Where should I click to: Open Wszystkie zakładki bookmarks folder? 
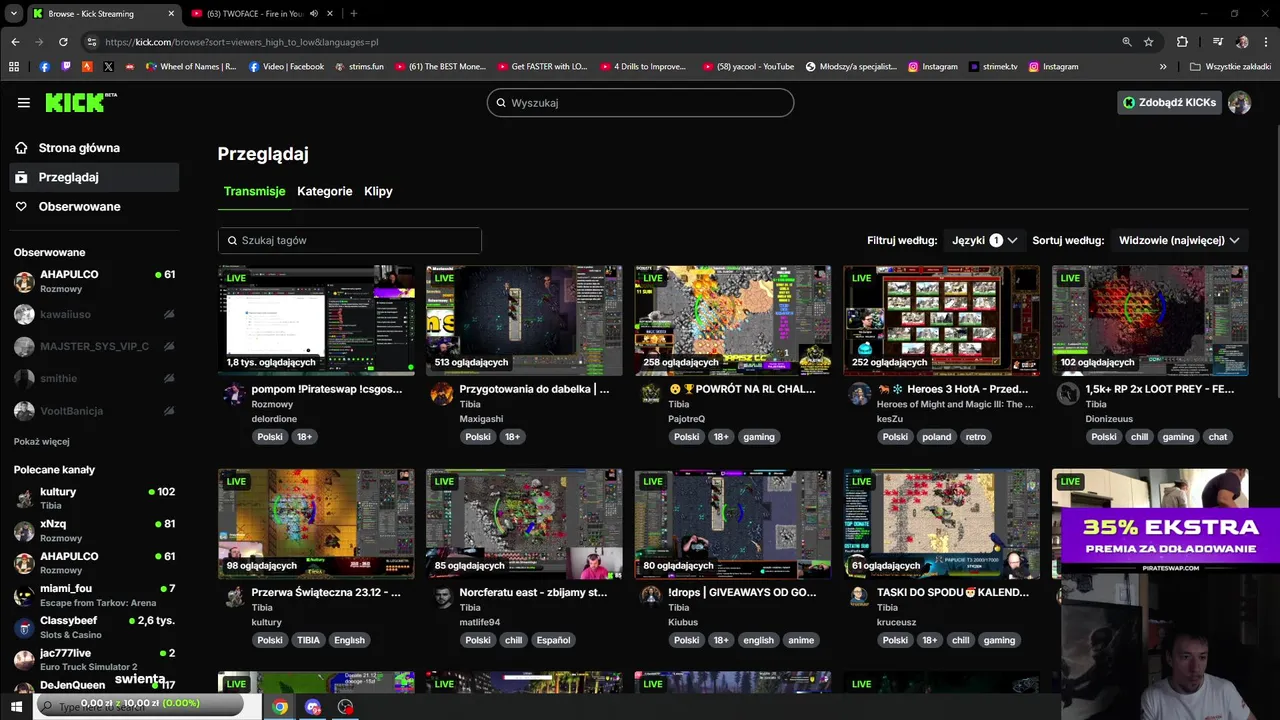click(1230, 67)
